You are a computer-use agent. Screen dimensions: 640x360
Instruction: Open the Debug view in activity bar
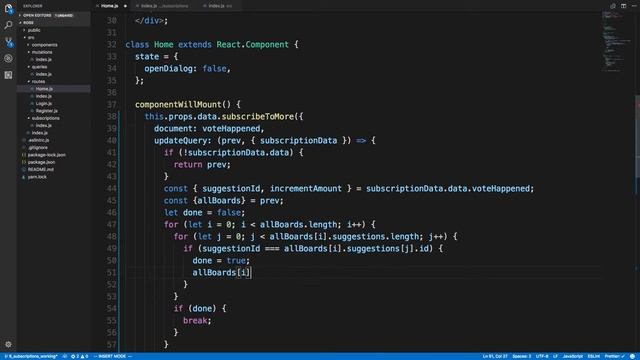click(8, 58)
